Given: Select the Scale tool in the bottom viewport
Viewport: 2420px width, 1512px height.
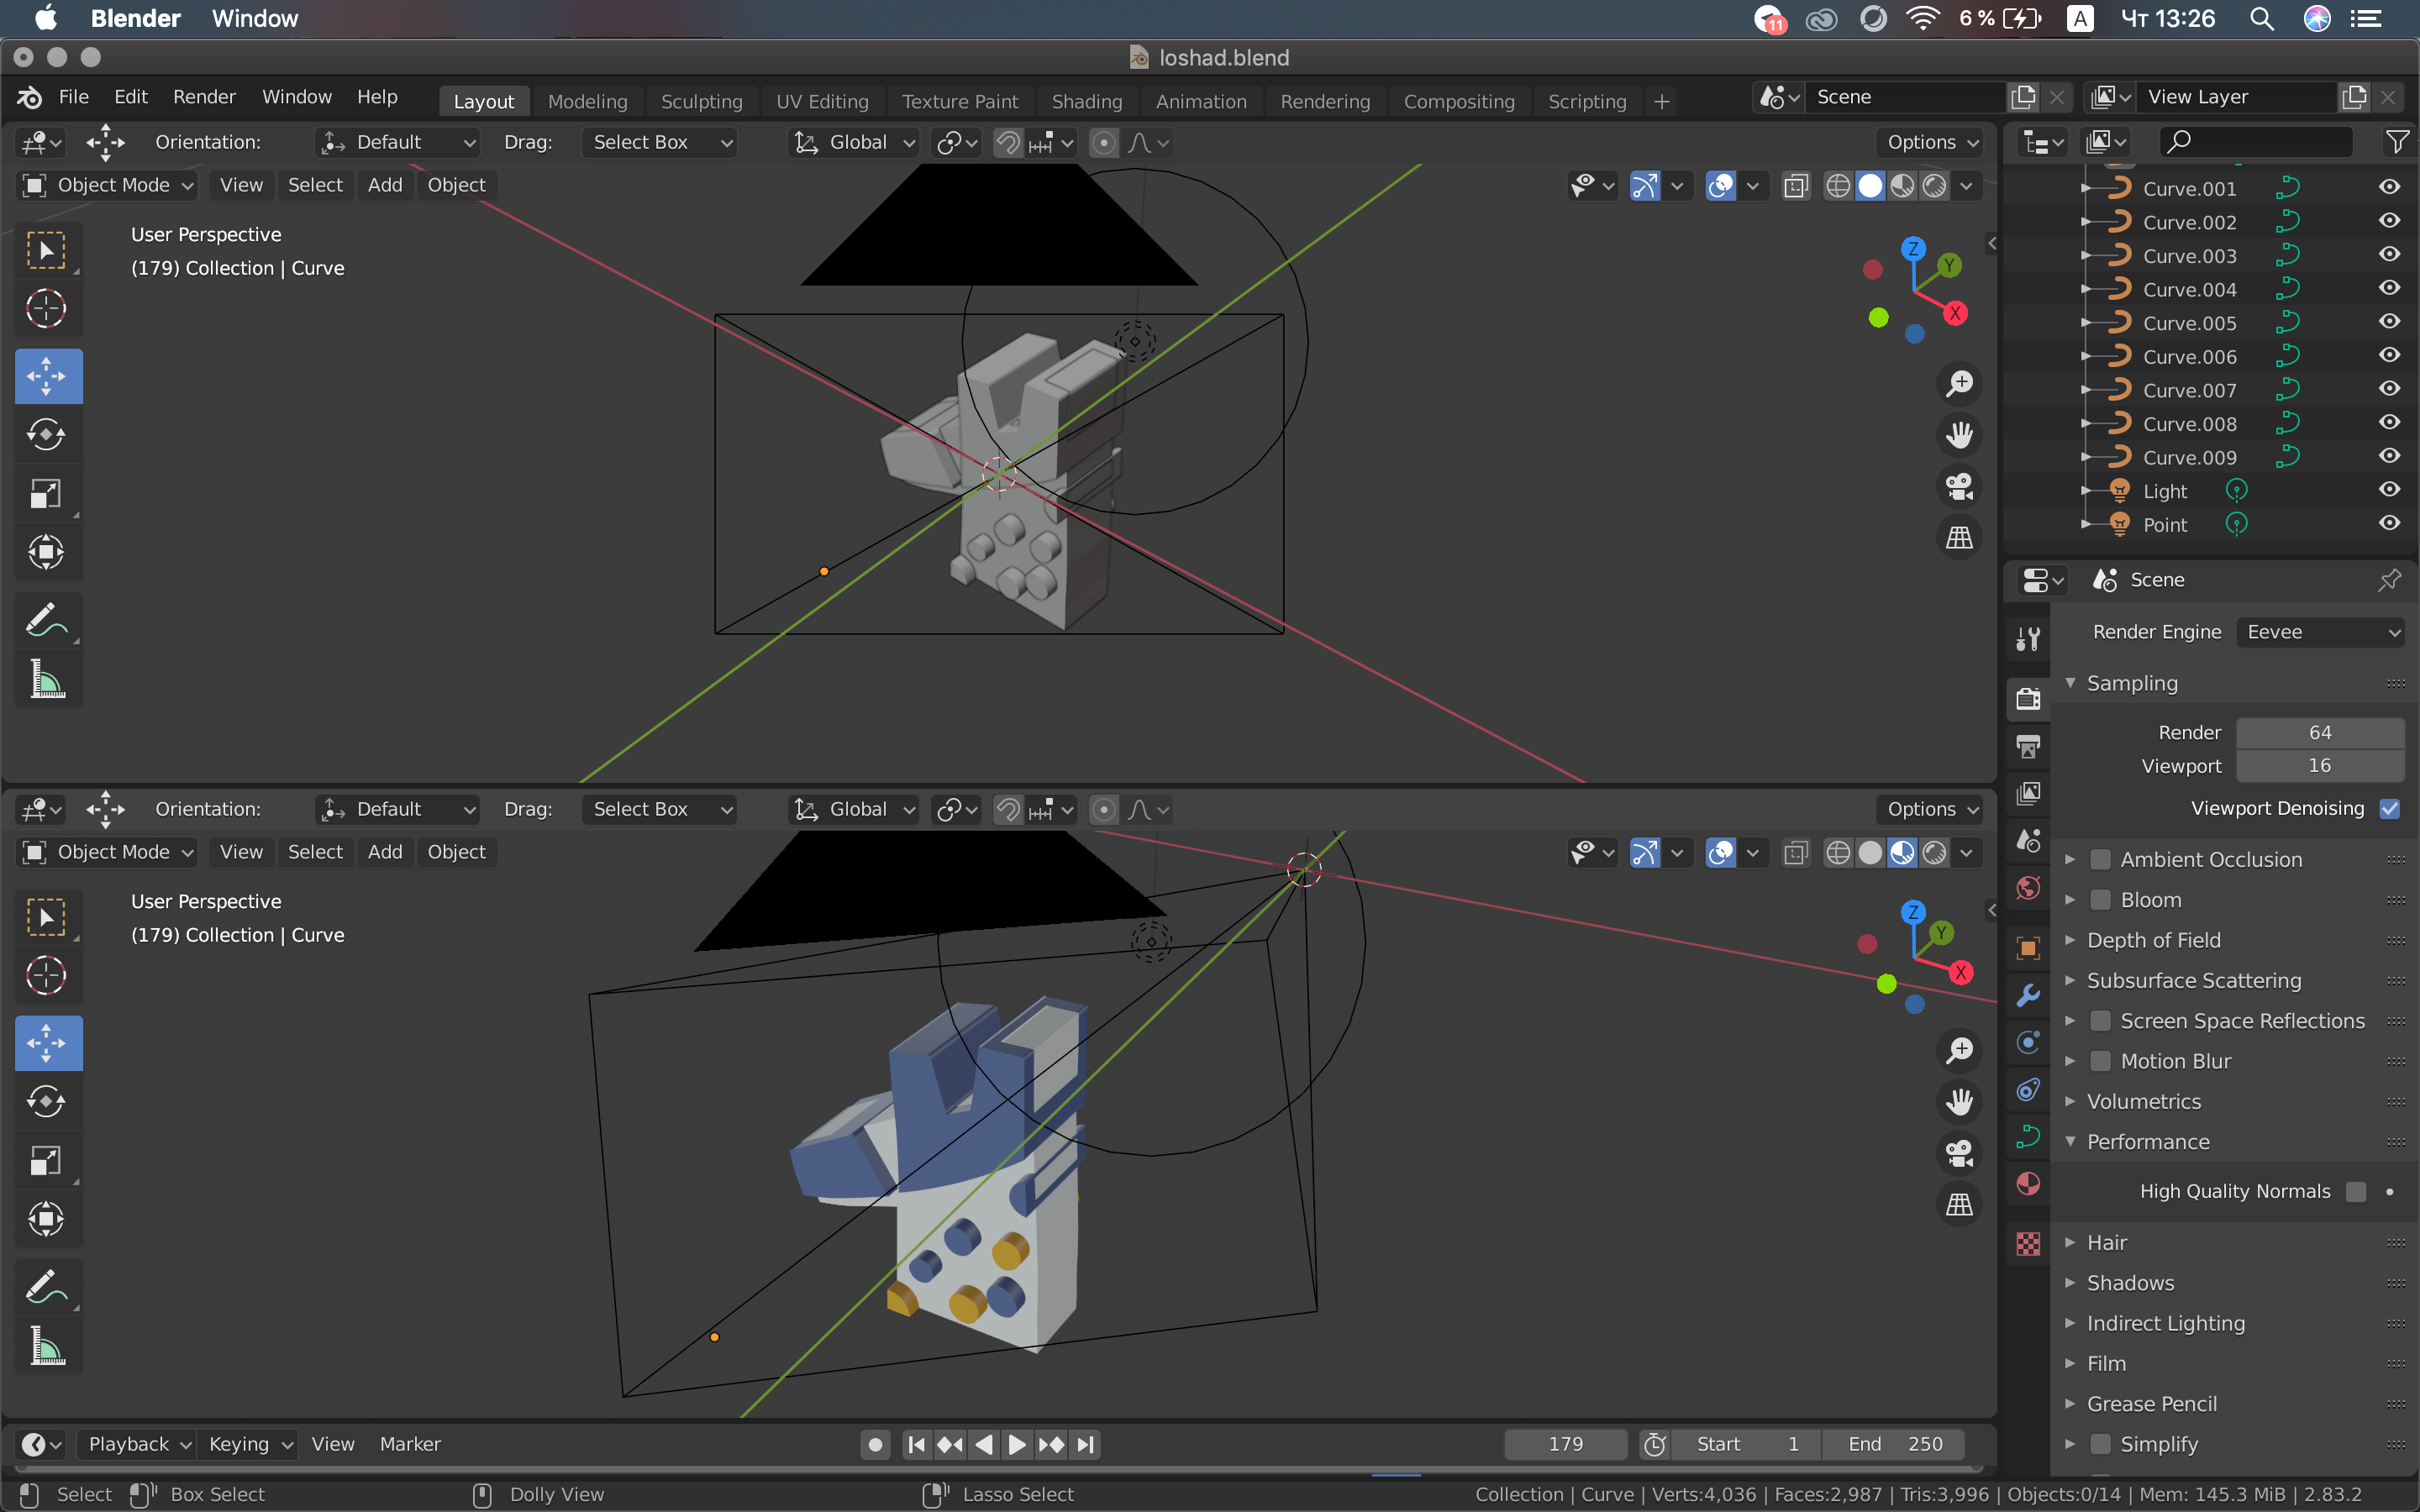Looking at the screenshot, I should pyautogui.click(x=46, y=1160).
